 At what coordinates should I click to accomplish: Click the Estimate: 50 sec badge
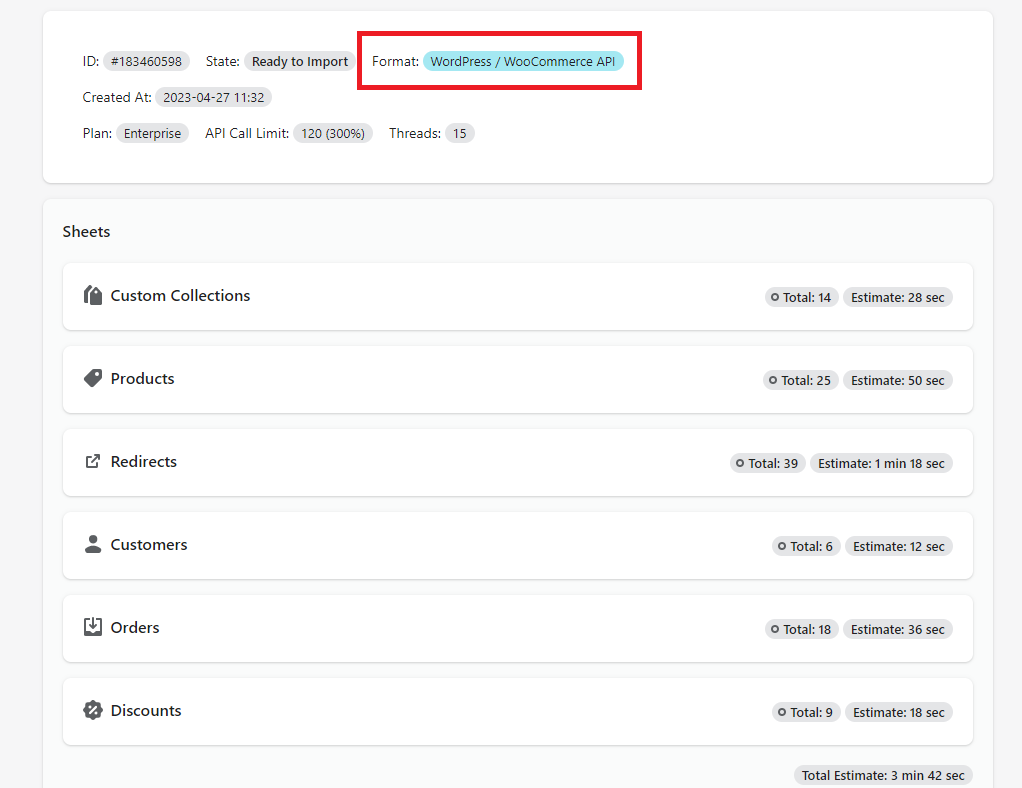pos(898,380)
